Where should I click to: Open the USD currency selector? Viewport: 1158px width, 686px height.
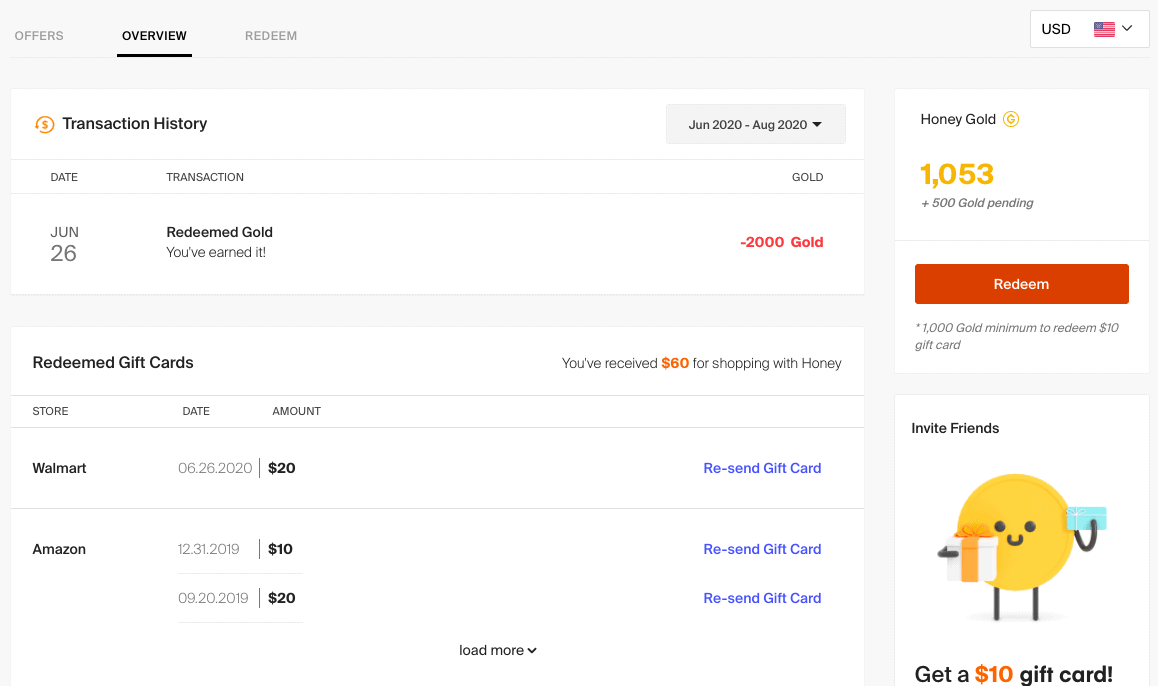[x=1088, y=29]
